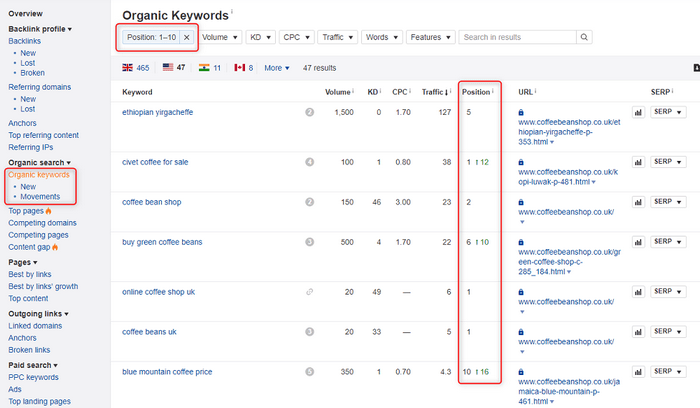
Task: Open Competing domains in the sidebar
Action: (x=42, y=223)
